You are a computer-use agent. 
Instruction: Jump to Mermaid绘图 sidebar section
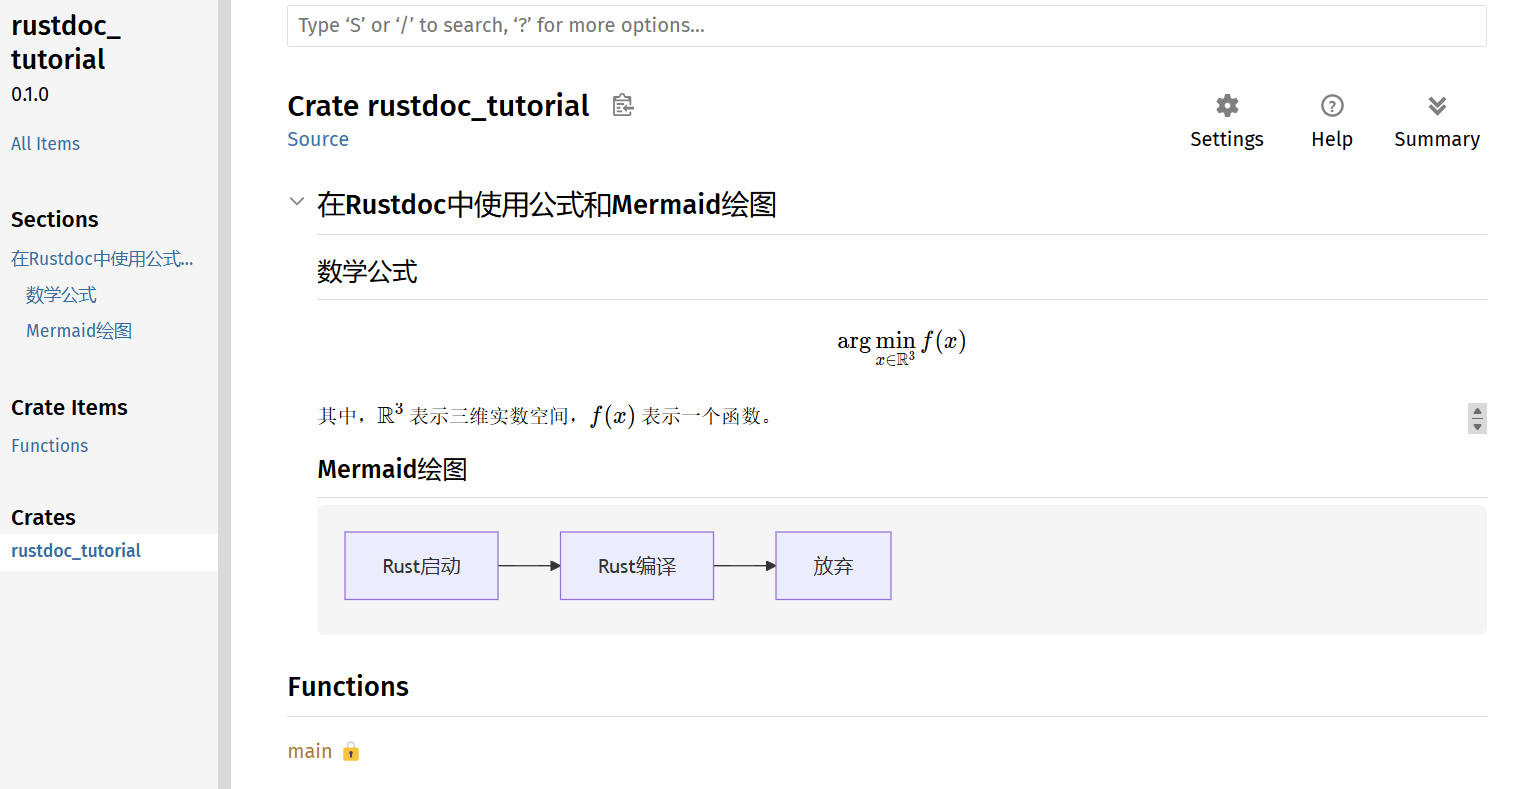(79, 330)
